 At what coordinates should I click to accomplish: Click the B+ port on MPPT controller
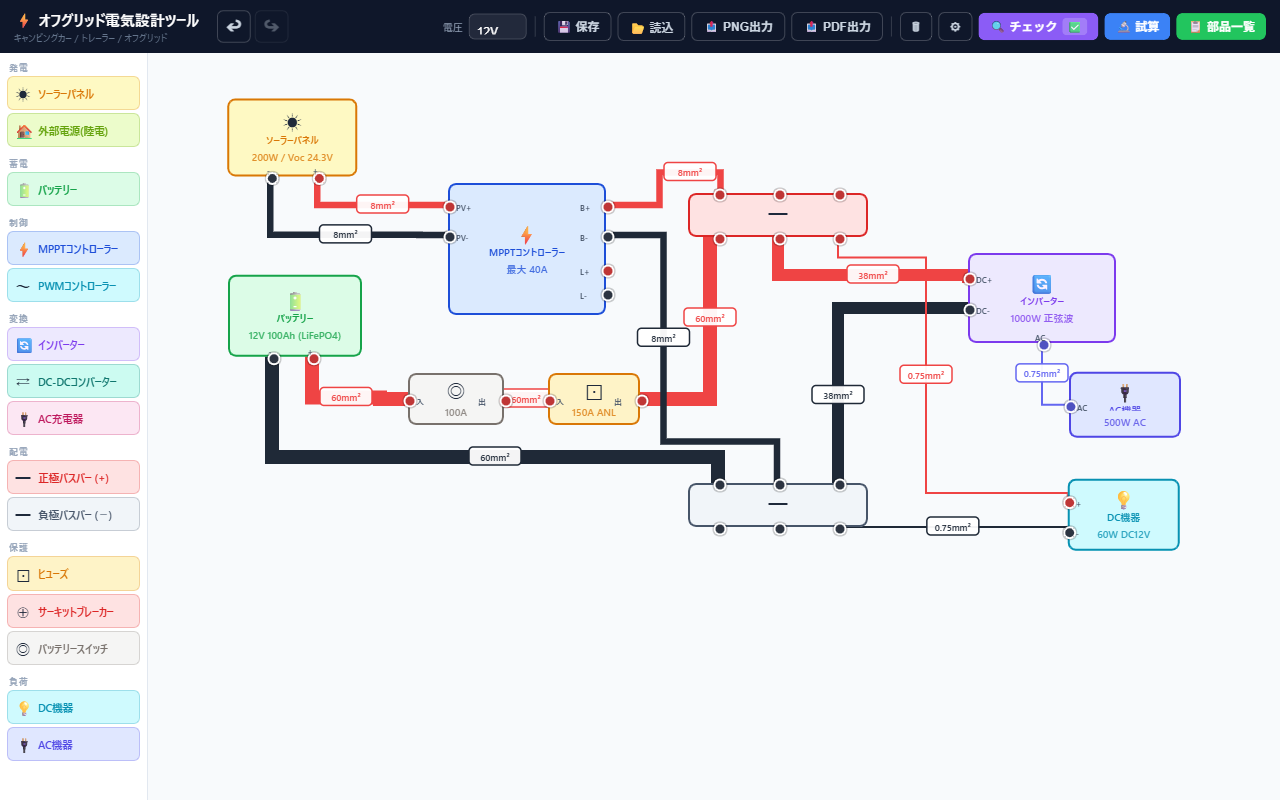[x=607, y=207]
